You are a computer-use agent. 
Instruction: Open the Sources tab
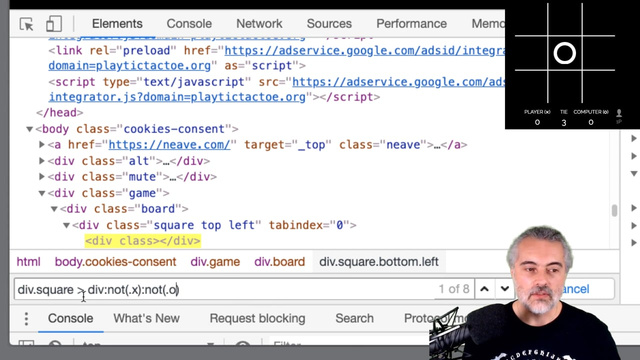click(329, 24)
